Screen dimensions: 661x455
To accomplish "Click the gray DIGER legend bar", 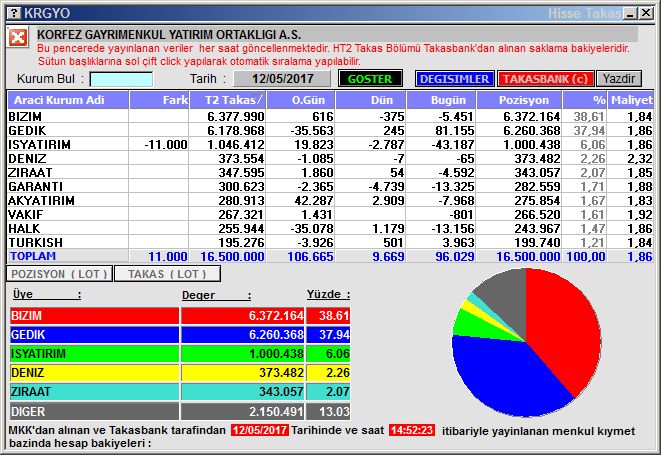I will coord(94,411).
